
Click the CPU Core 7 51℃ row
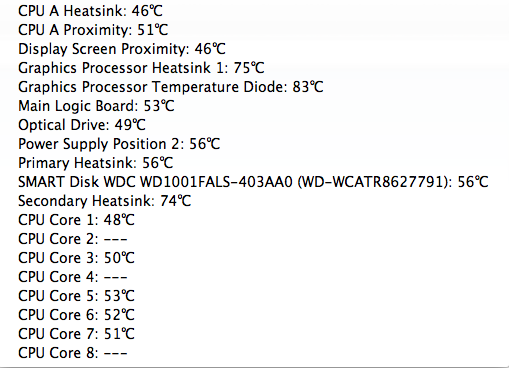[x=76, y=334]
